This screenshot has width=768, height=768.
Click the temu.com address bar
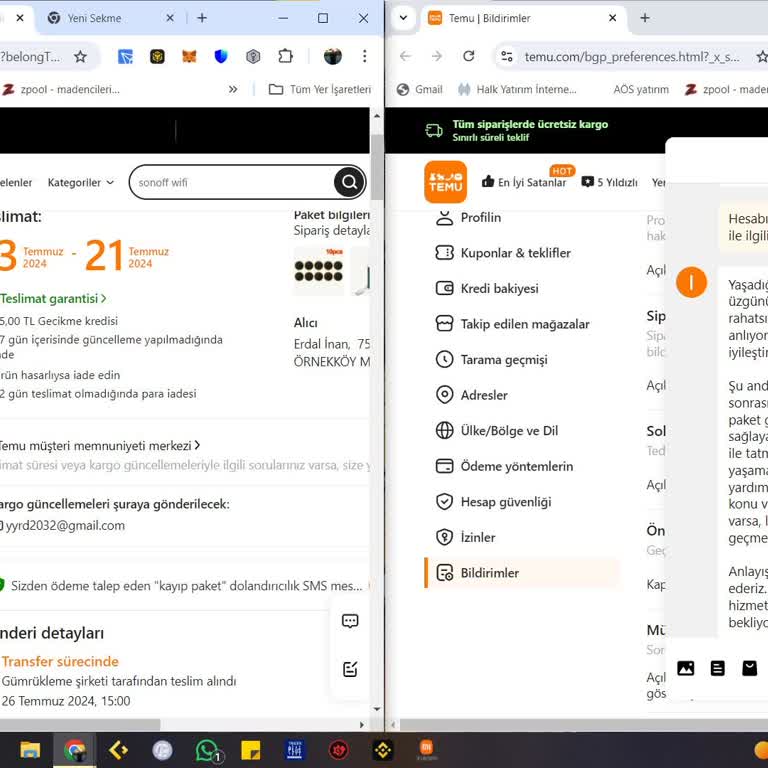click(x=632, y=57)
